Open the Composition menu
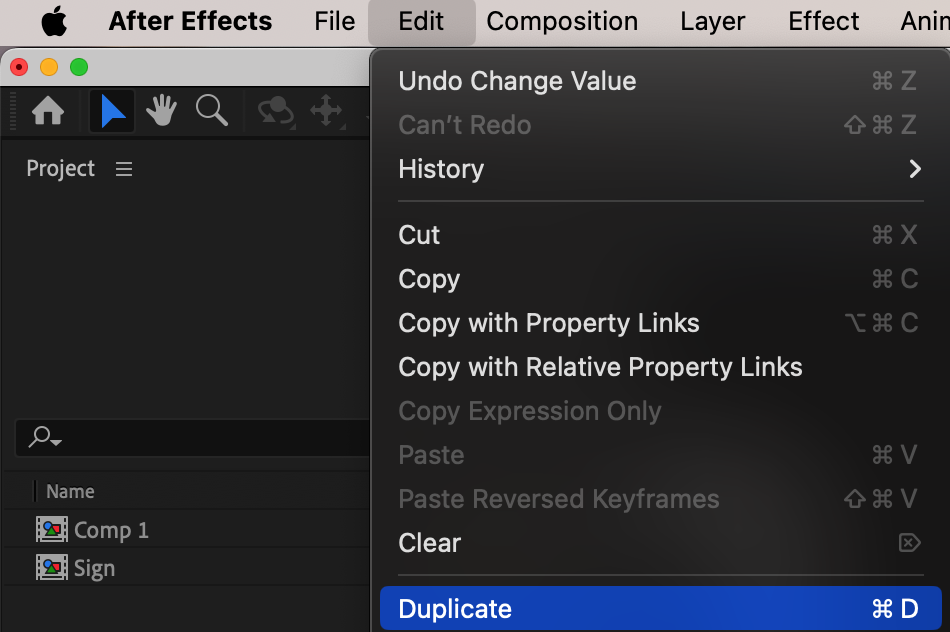 pyautogui.click(x=562, y=21)
